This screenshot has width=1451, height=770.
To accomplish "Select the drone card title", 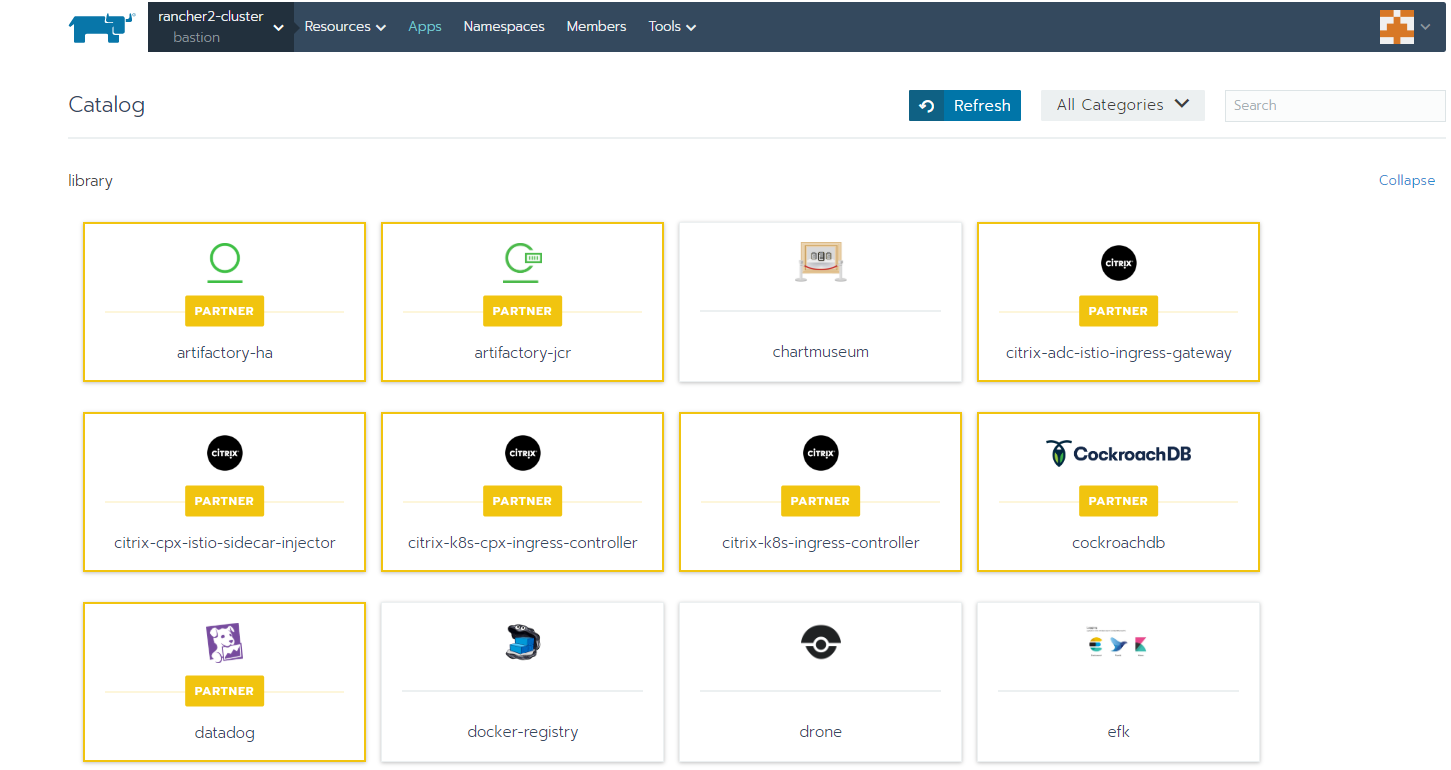I will [x=821, y=732].
